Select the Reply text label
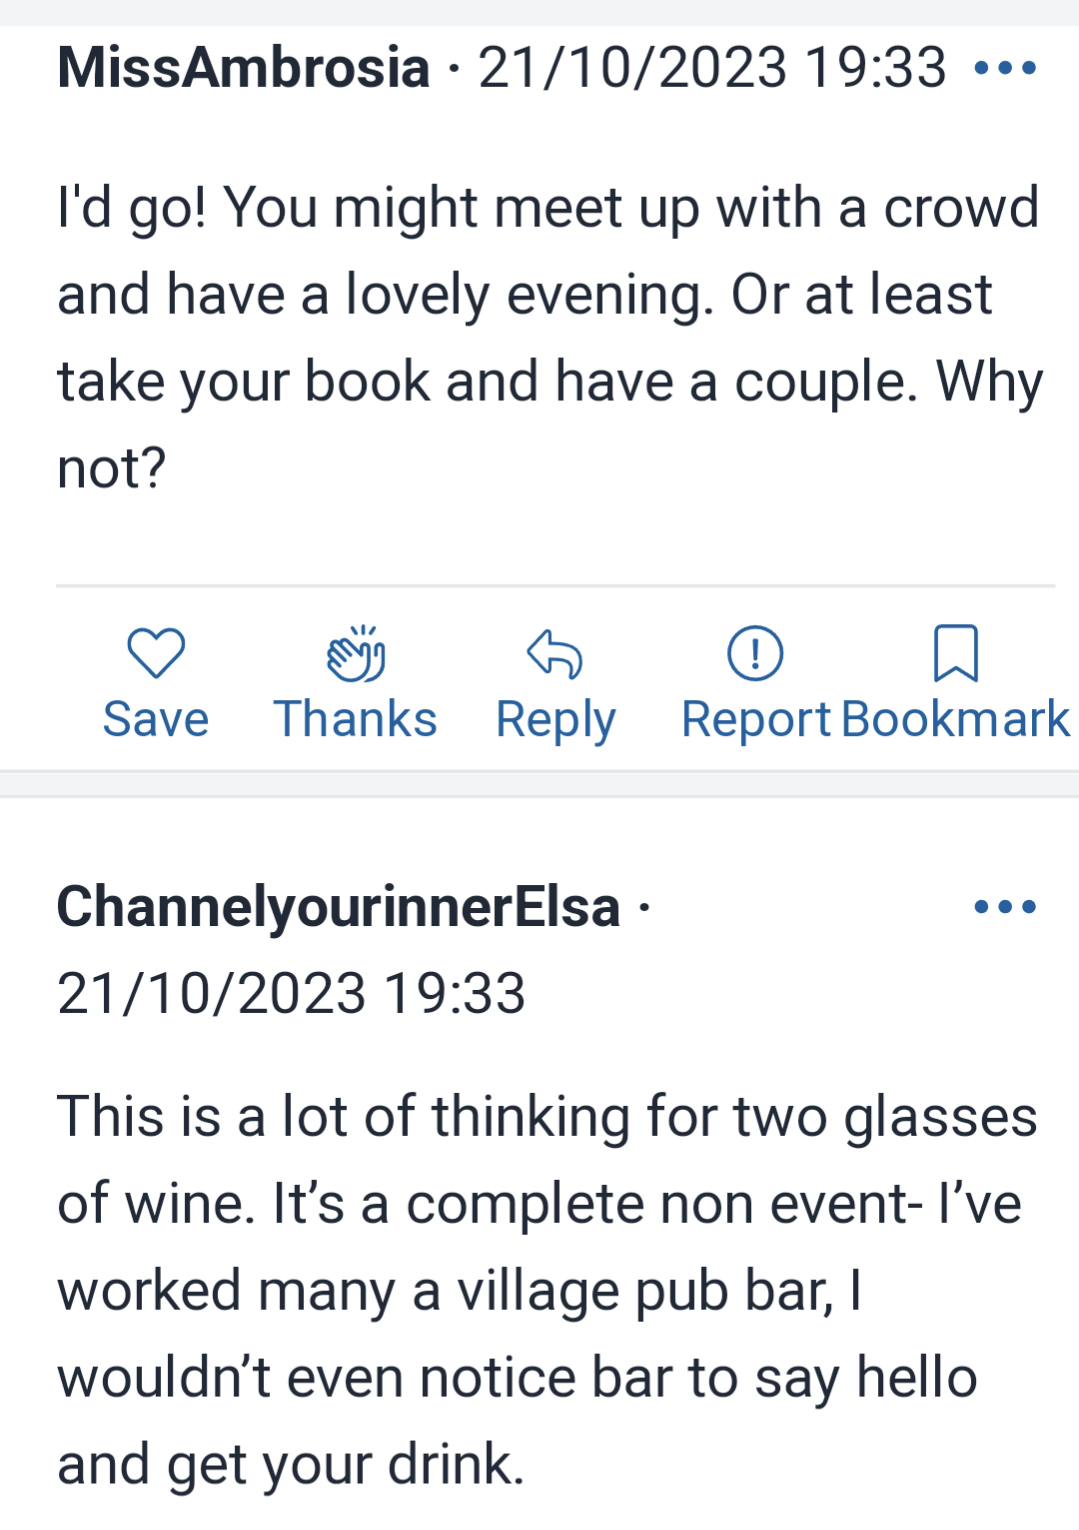Screen dimensions: 1079x1530 (556, 719)
